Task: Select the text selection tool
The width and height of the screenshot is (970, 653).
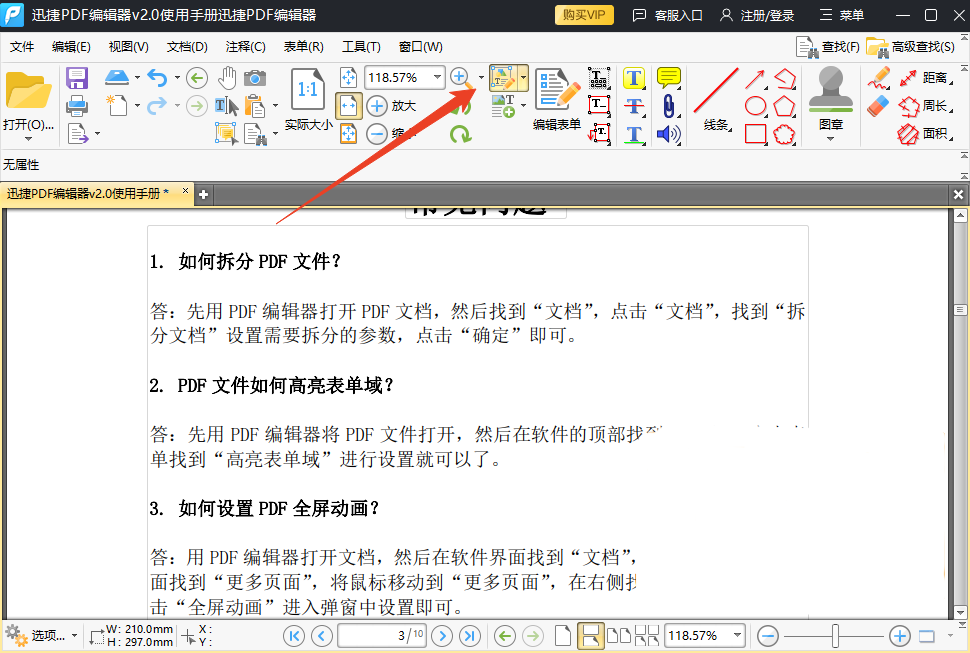Action: click(x=226, y=106)
